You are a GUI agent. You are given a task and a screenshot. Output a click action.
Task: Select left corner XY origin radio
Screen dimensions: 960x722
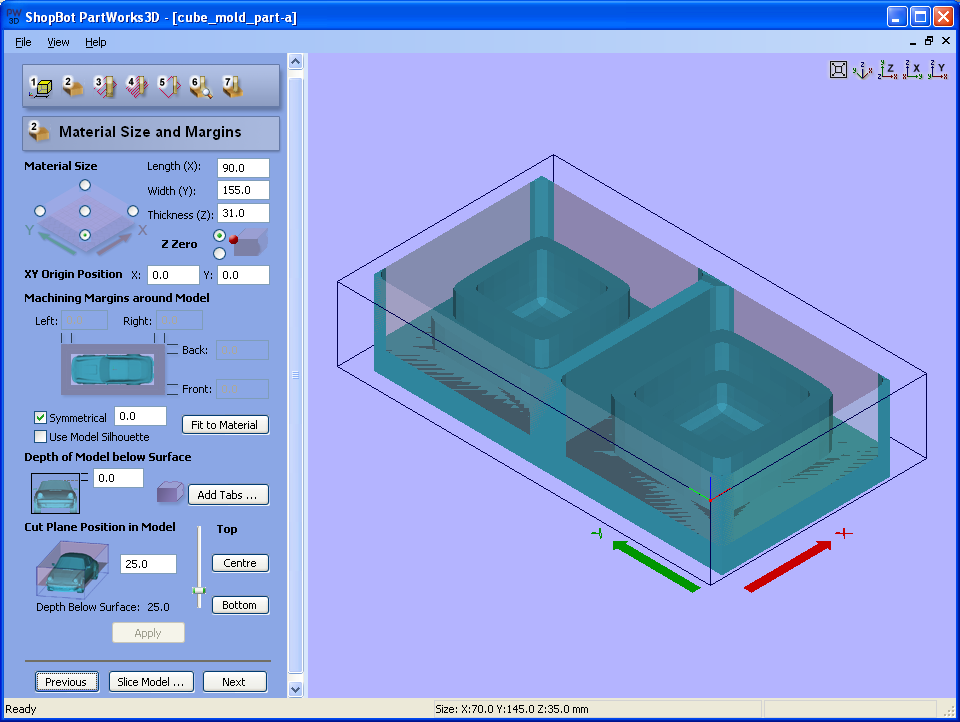tap(40, 211)
